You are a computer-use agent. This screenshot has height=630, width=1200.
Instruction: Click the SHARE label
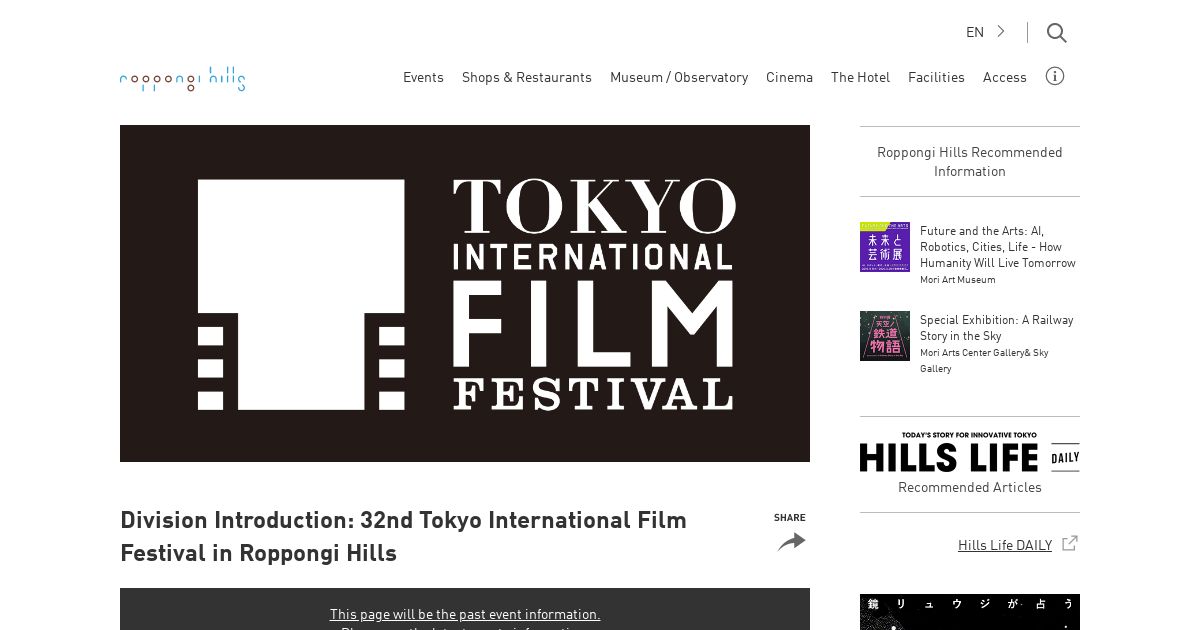789,518
